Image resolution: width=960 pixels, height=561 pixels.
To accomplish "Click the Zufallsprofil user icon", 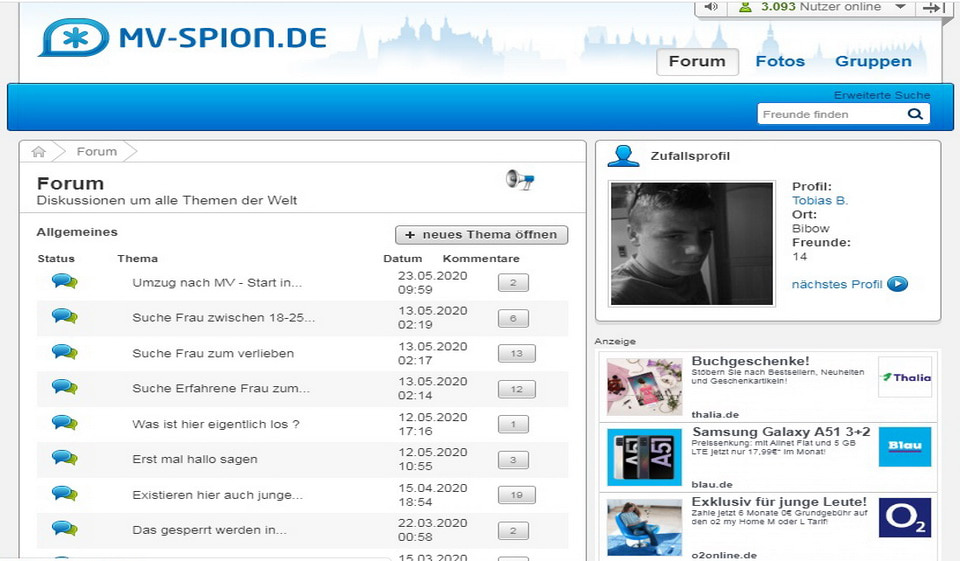I will click(x=624, y=156).
